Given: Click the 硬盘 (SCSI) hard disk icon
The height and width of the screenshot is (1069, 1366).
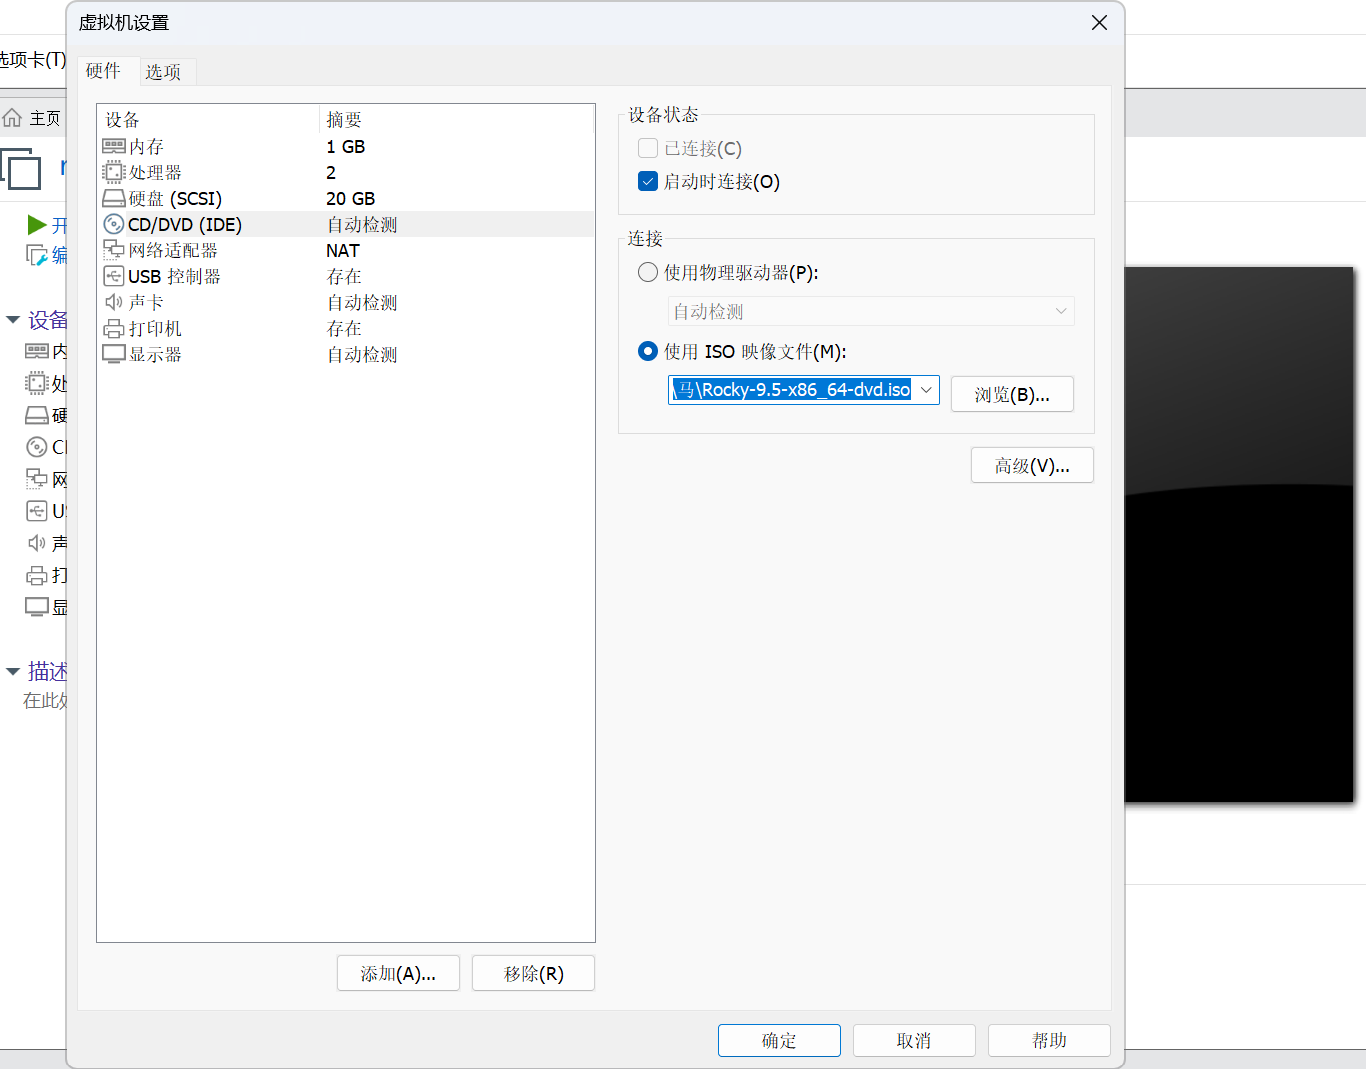Looking at the screenshot, I should coord(114,199).
